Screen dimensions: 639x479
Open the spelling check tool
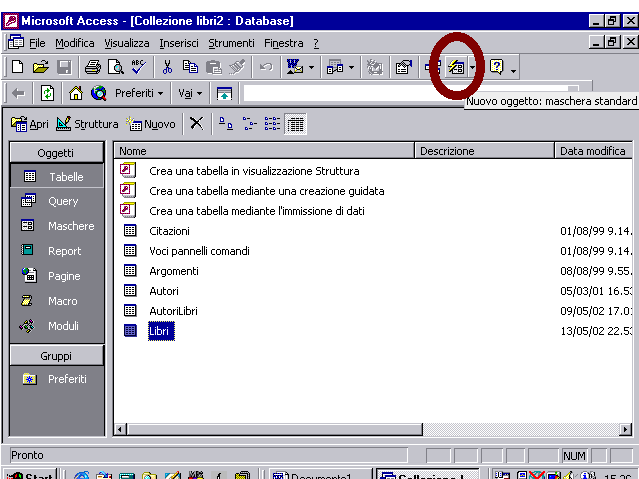point(138,67)
